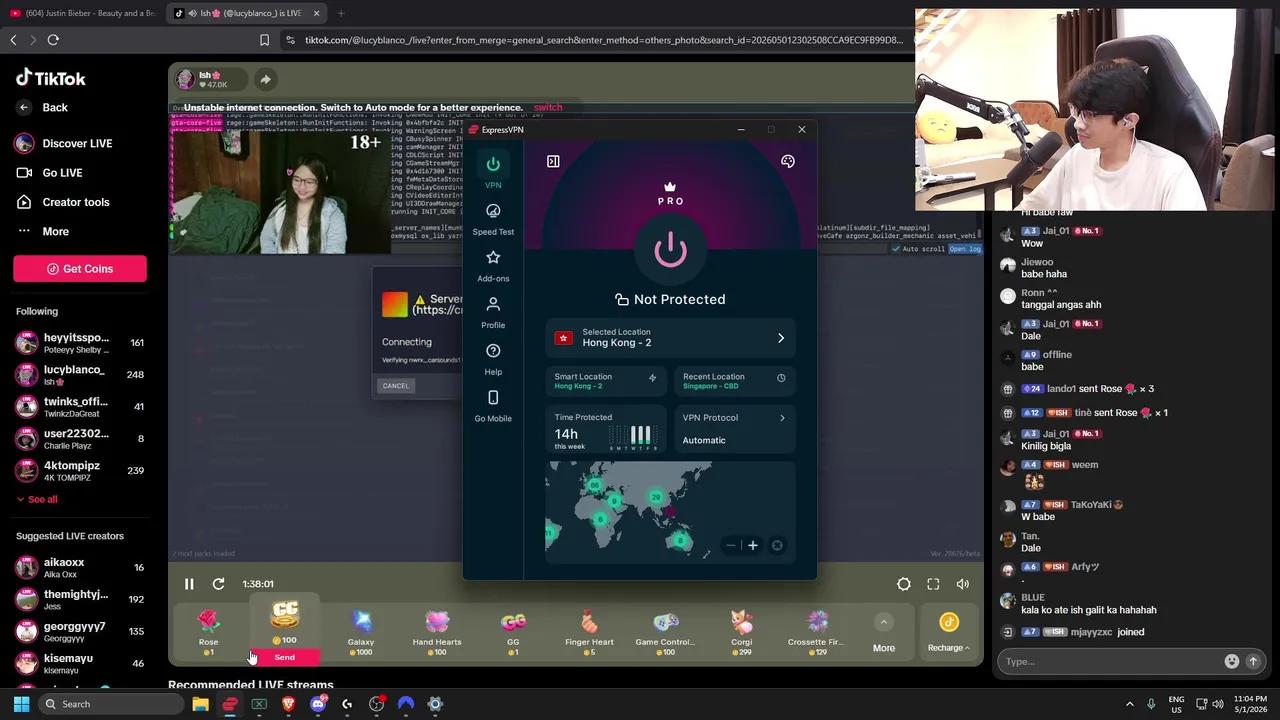This screenshot has width=1280, height=720.
Task: Open Recharge coins menu
Action: click(x=949, y=632)
